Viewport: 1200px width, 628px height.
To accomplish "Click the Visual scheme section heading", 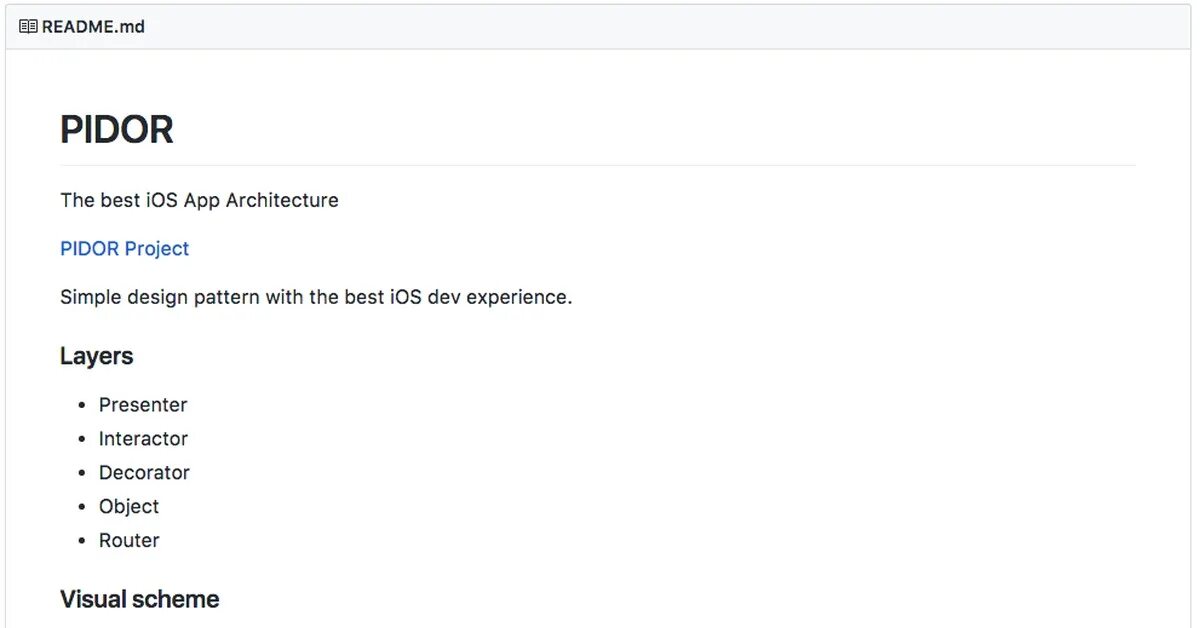I will [x=139, y=599].
